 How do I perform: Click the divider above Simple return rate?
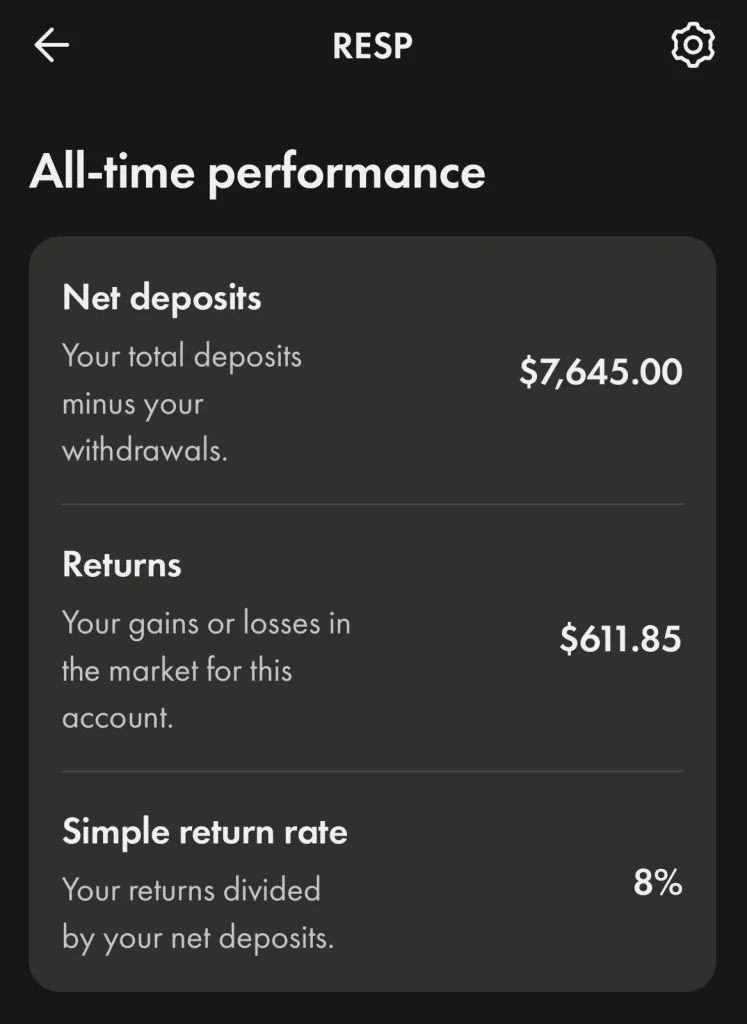pos(372,772)
